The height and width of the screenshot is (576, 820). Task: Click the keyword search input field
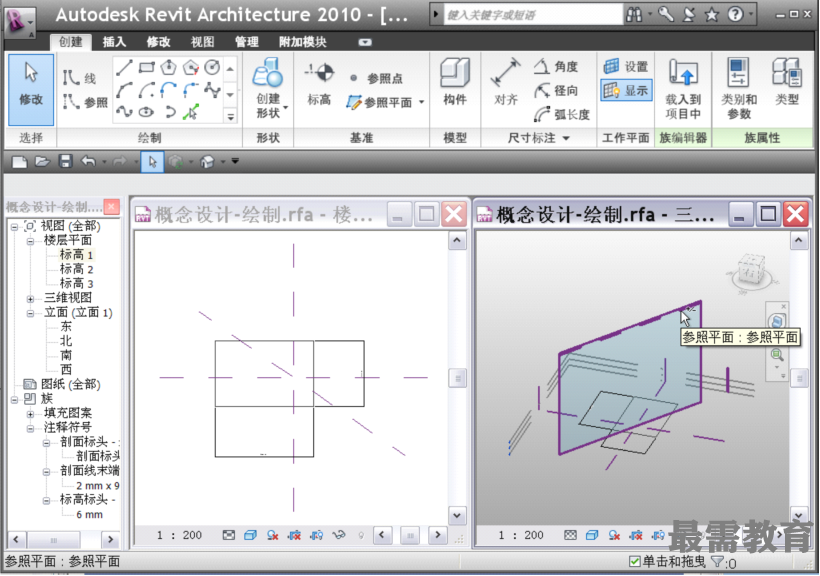coord(533,15)
